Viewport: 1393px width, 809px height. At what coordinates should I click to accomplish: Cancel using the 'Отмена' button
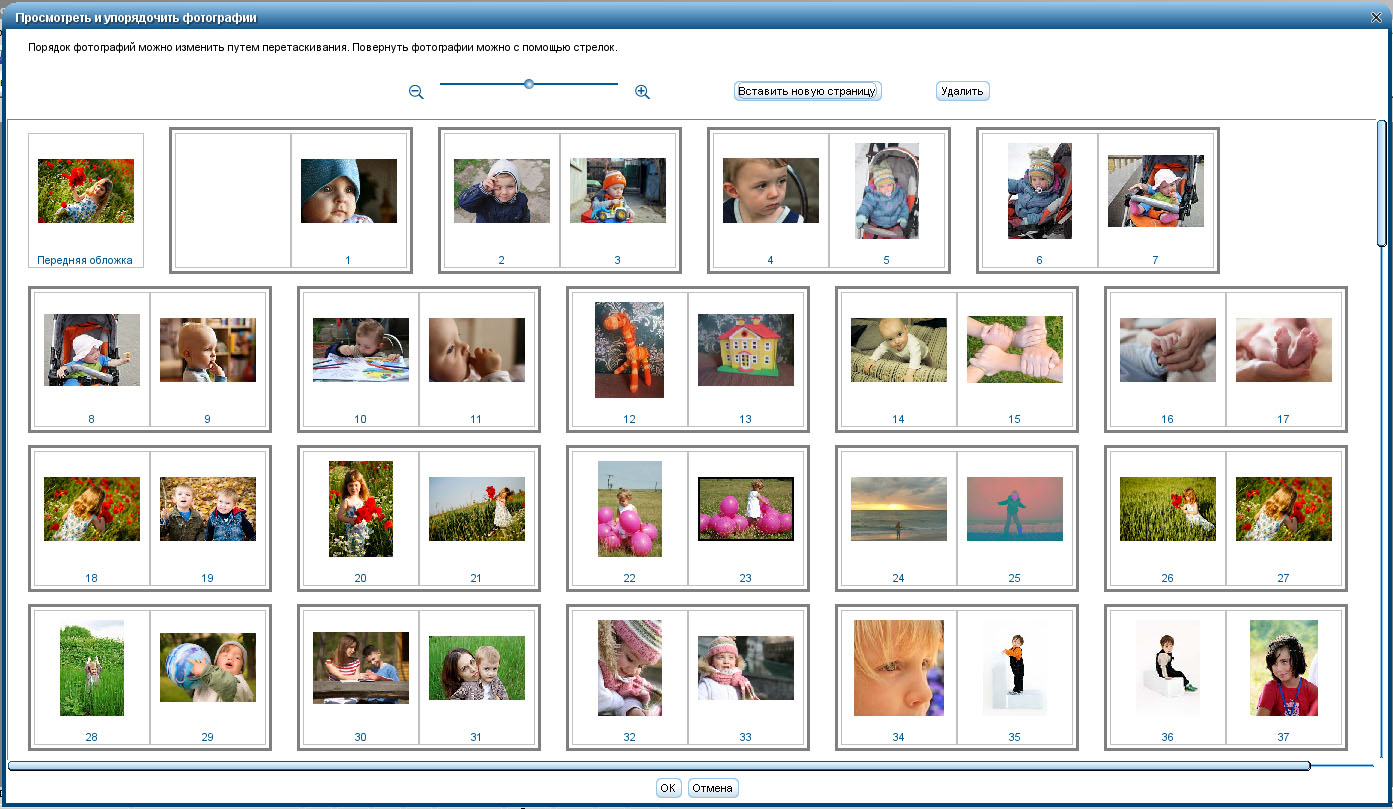pos(713,788)
